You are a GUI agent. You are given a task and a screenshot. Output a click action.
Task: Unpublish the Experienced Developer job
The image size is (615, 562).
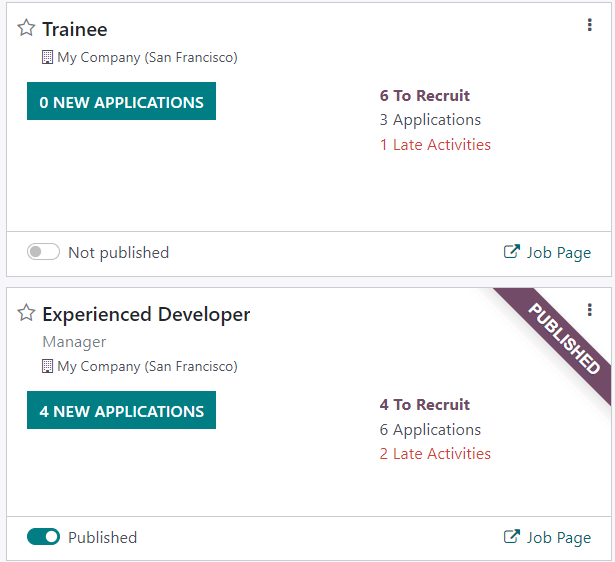(43, 537)
